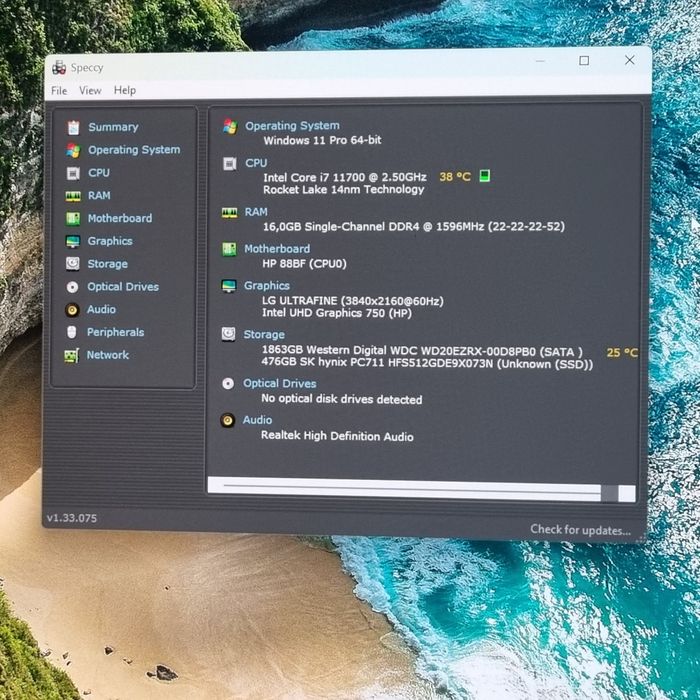Open the Help menu
700x700 pixels.
tap(125, 90)
